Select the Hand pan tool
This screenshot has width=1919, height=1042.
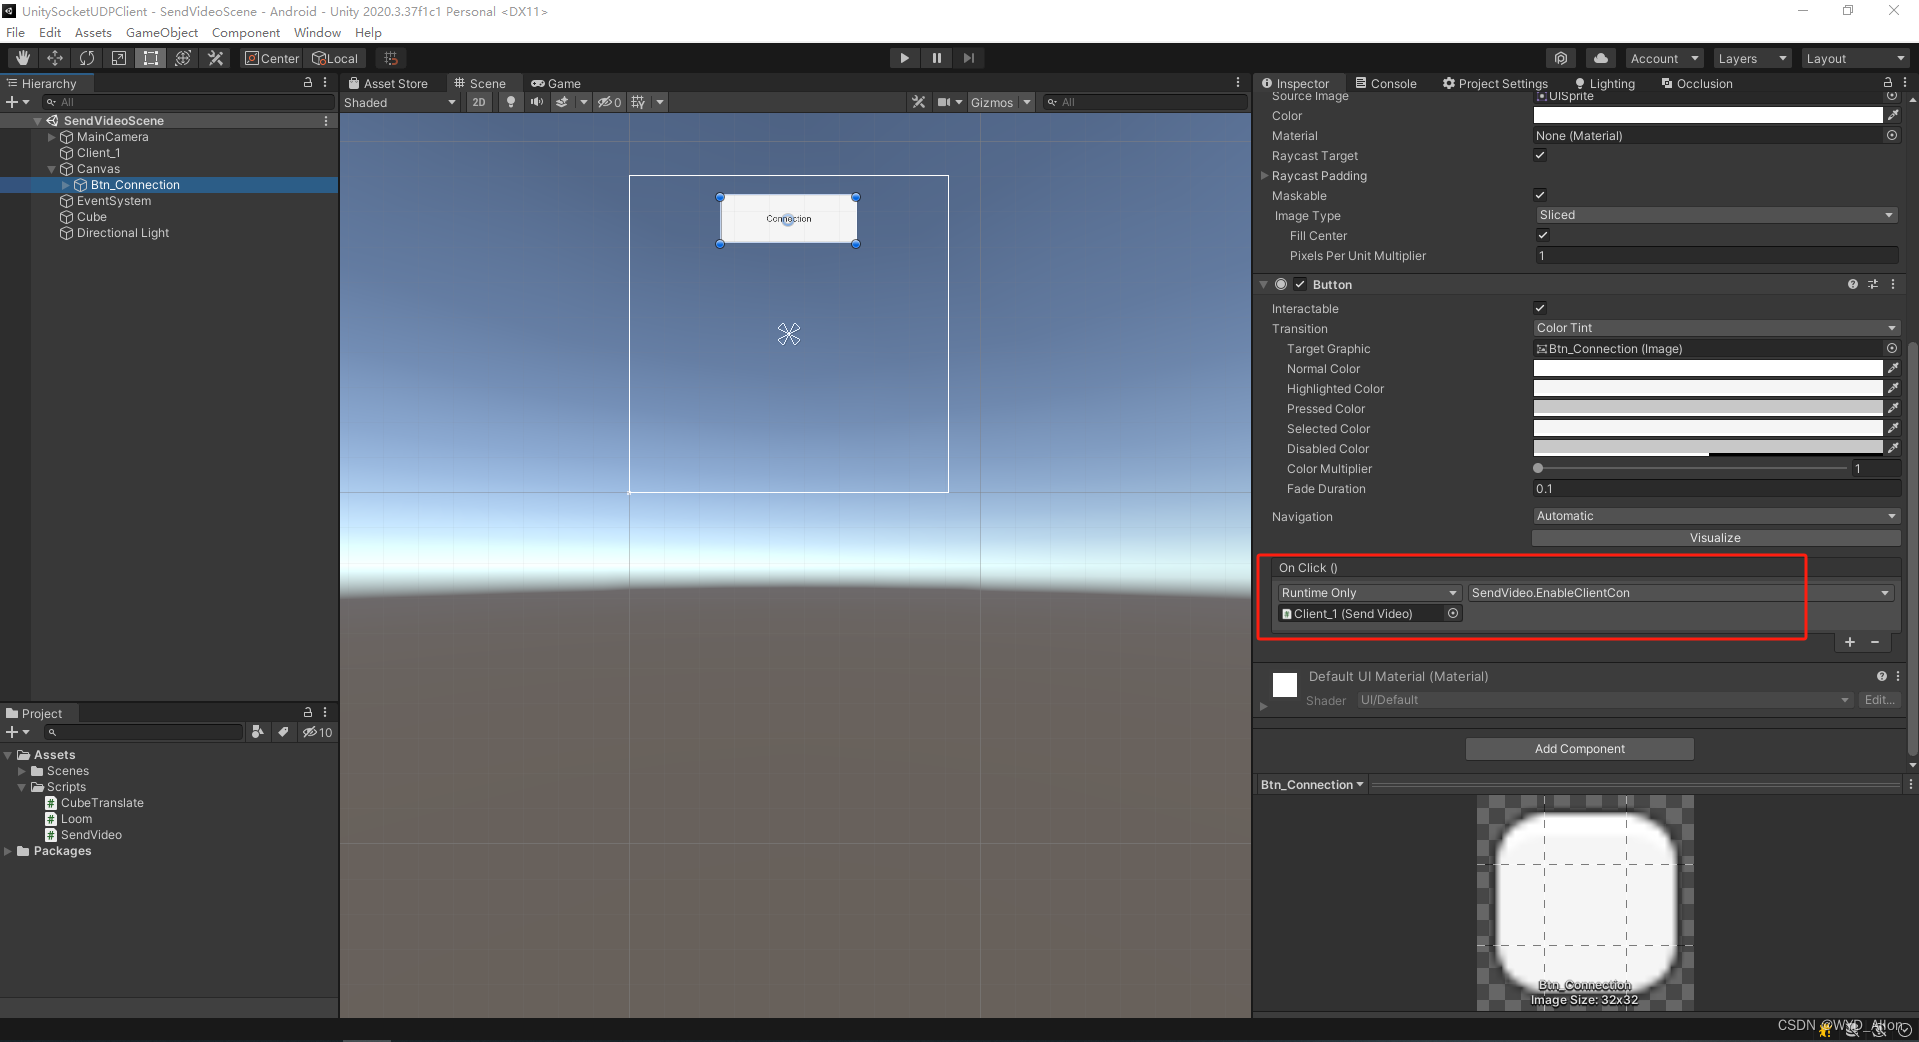click(x=22, y=57)
